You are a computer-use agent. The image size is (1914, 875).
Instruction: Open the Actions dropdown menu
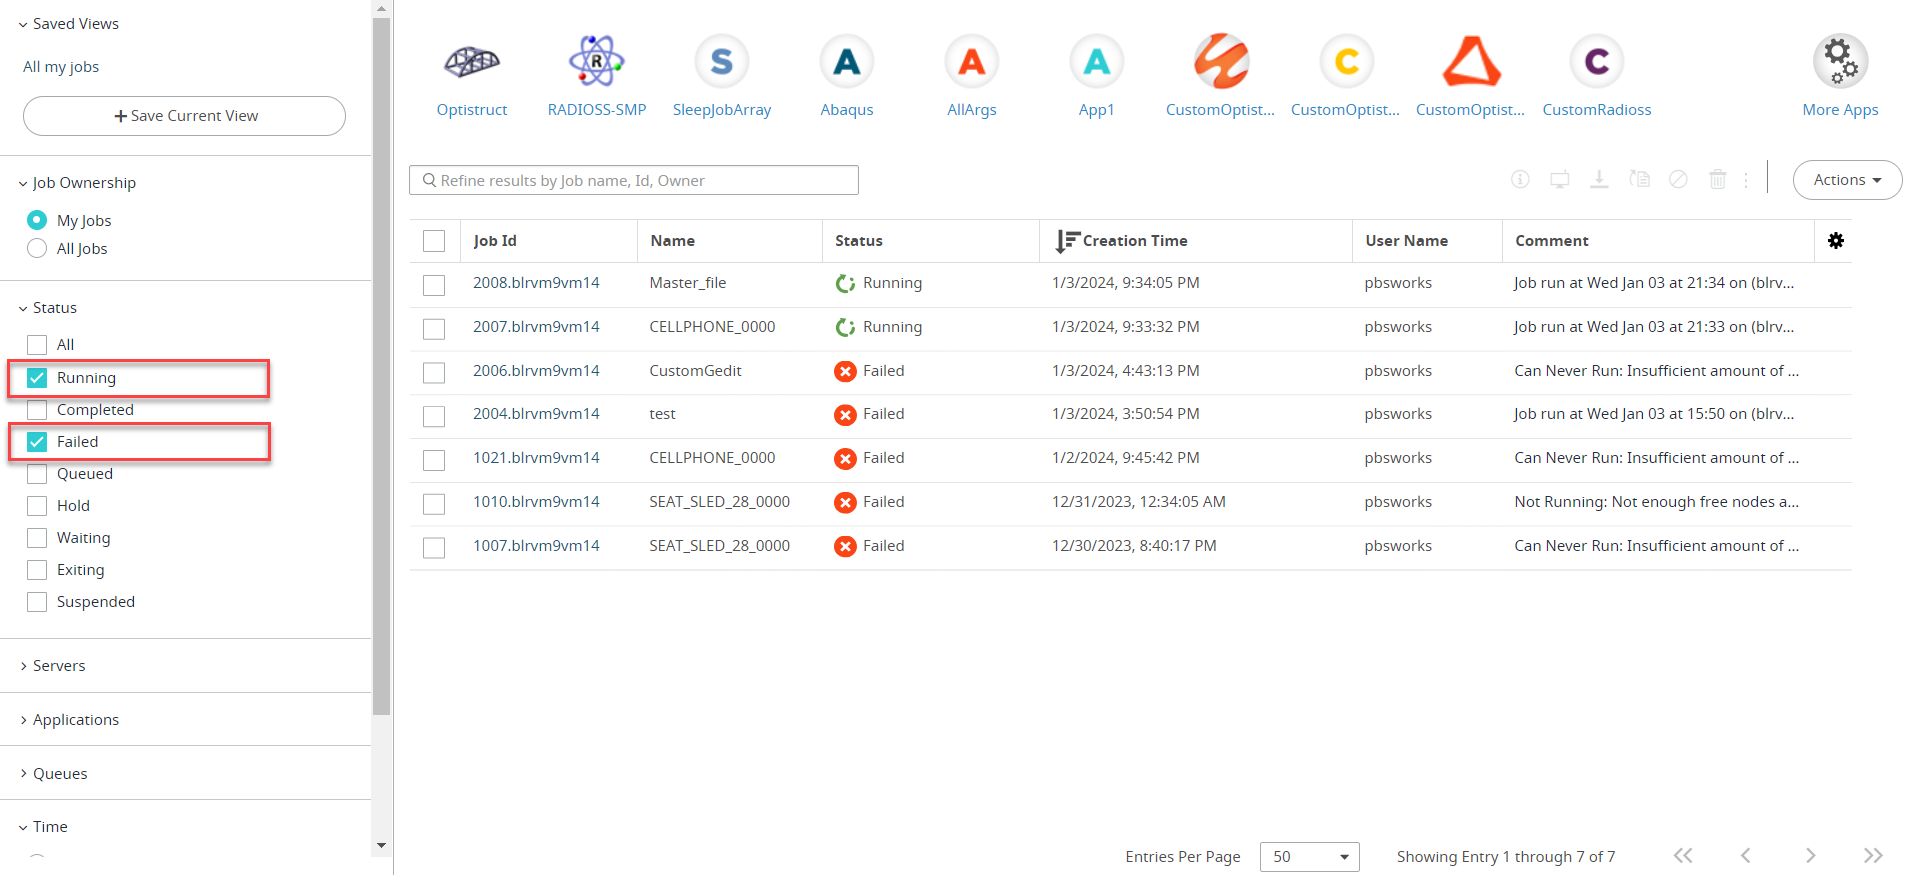coord(1846,180)
